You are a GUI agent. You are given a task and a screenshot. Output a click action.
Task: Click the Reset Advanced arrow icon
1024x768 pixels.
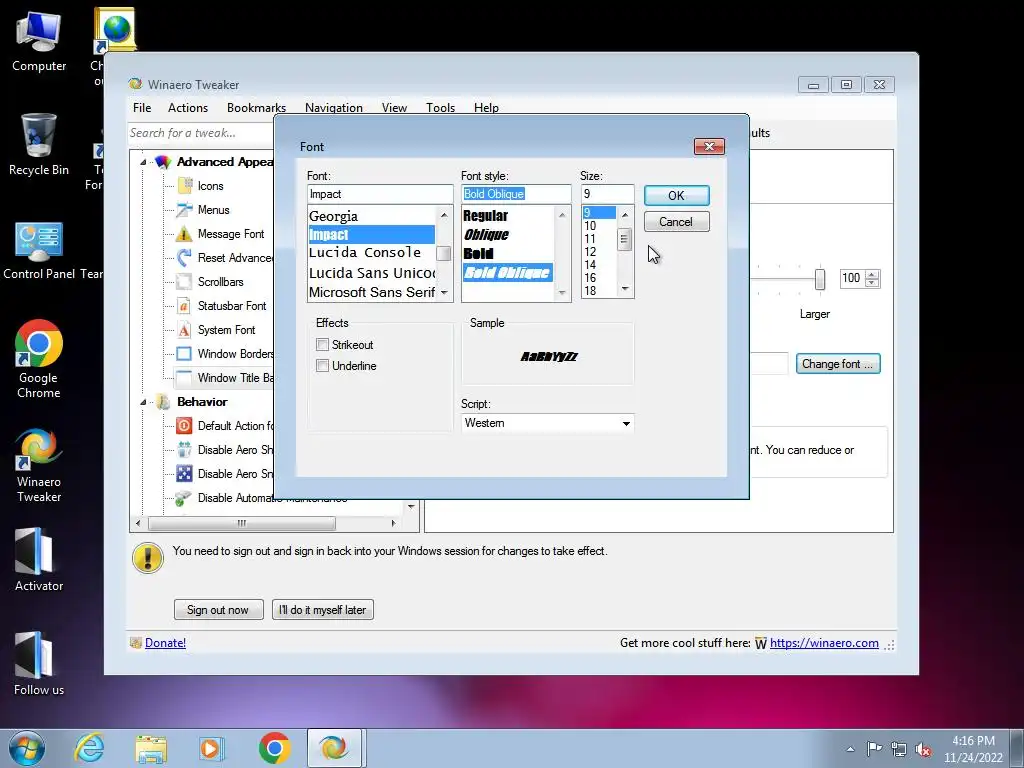(184, 258)
